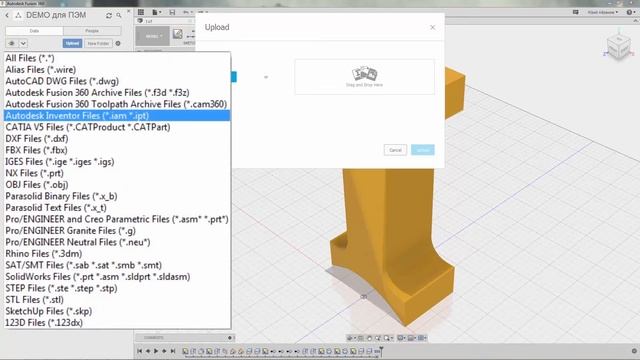Create a New Folder
This screenshot has width=640, height=360.
coord(98,43)
